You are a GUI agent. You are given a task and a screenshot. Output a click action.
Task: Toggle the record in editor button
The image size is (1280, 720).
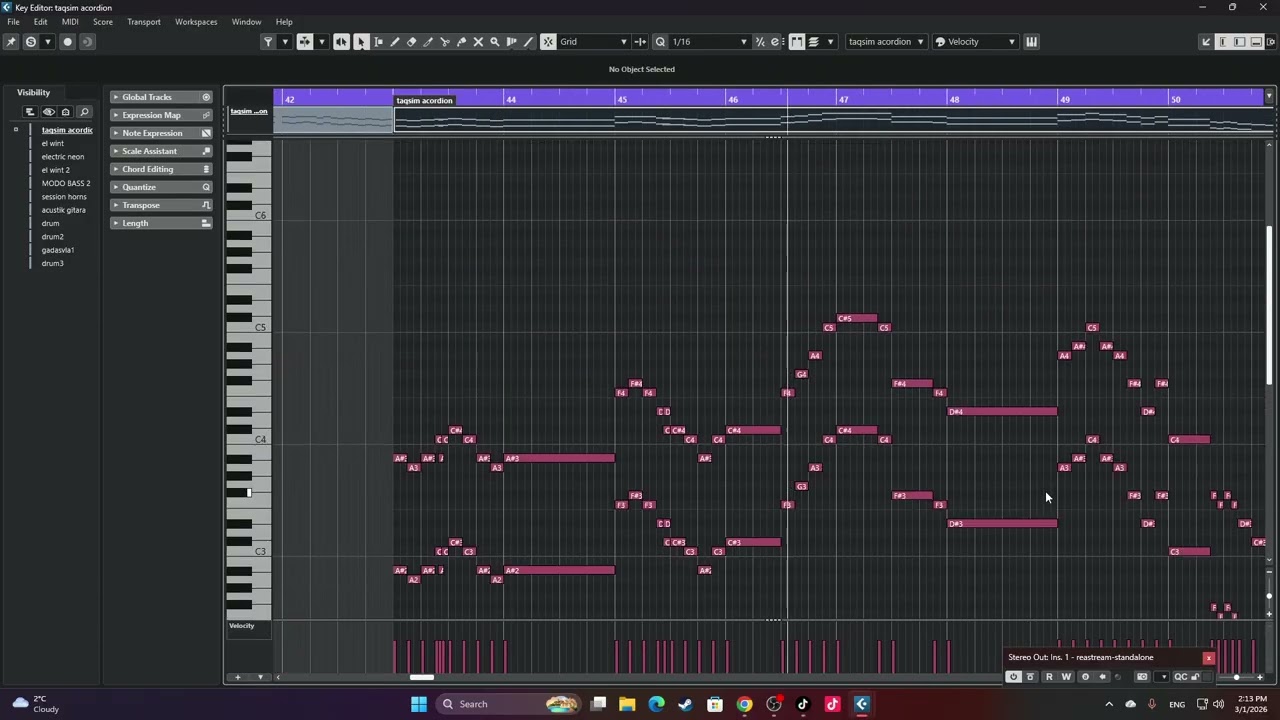point(67,42)
